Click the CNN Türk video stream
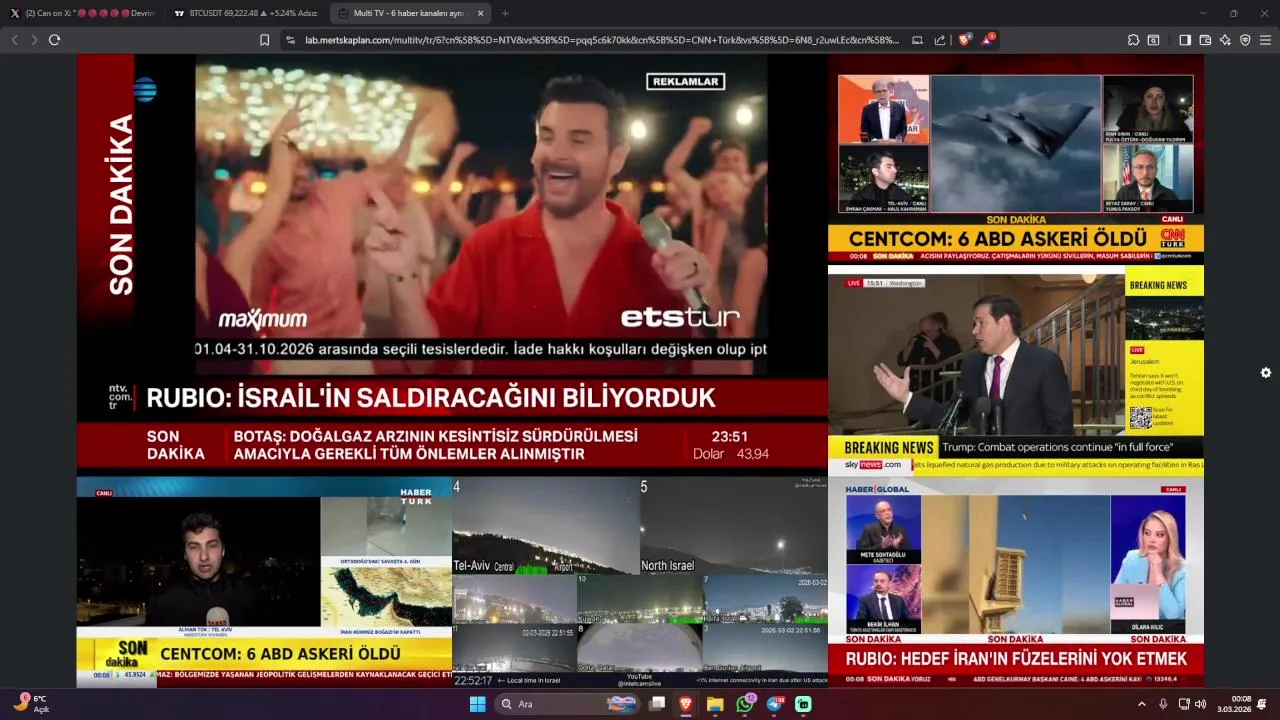Viewport: 1280px width, 720px height. (1015, 159)
